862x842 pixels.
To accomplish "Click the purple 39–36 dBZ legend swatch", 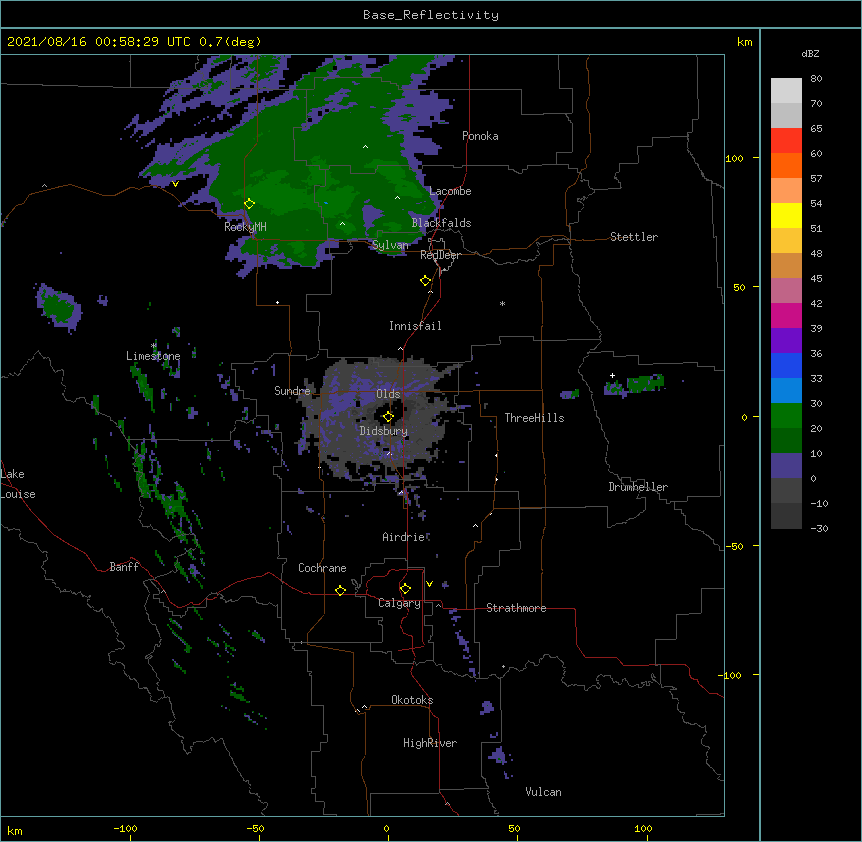I will 786,341.
